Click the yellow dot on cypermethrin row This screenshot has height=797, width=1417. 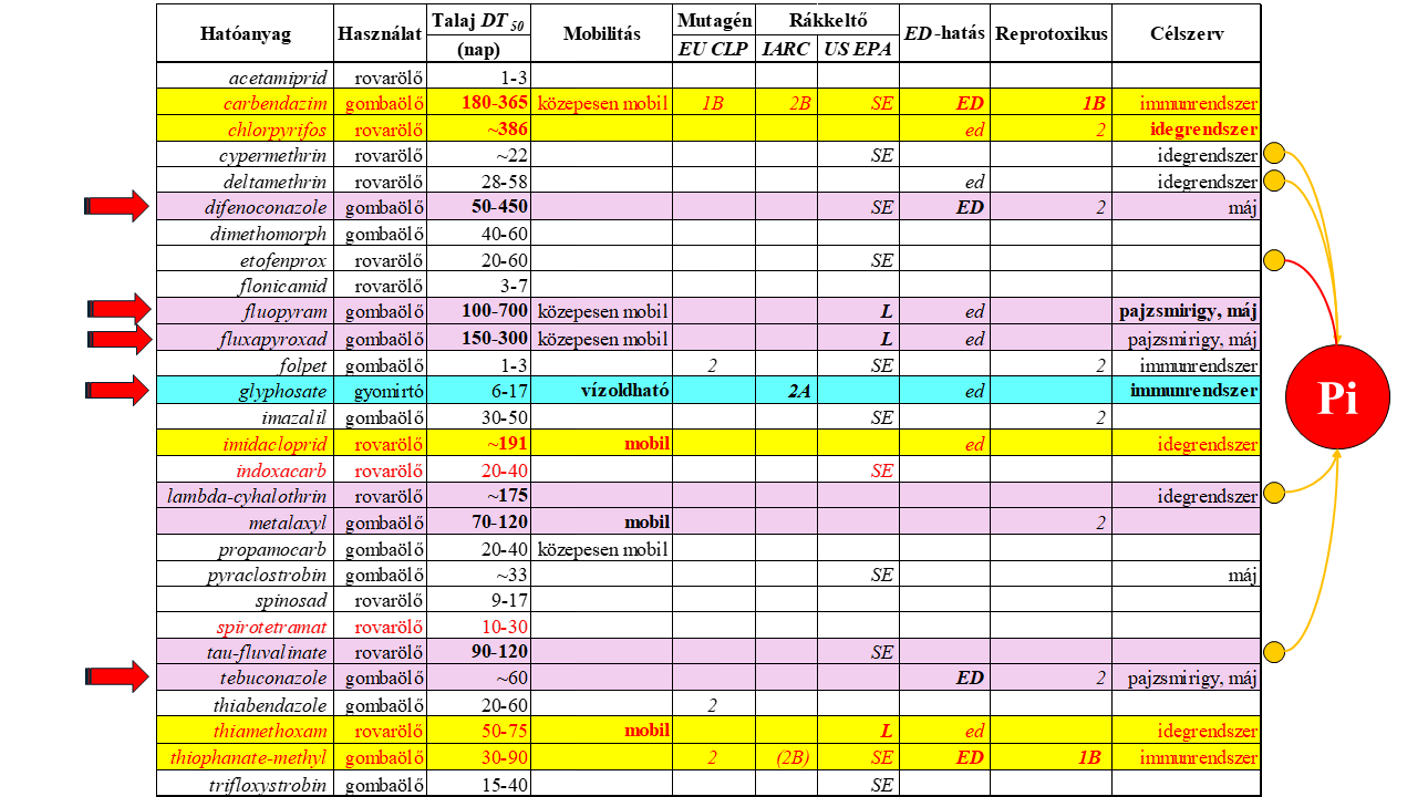[1274, 155]
